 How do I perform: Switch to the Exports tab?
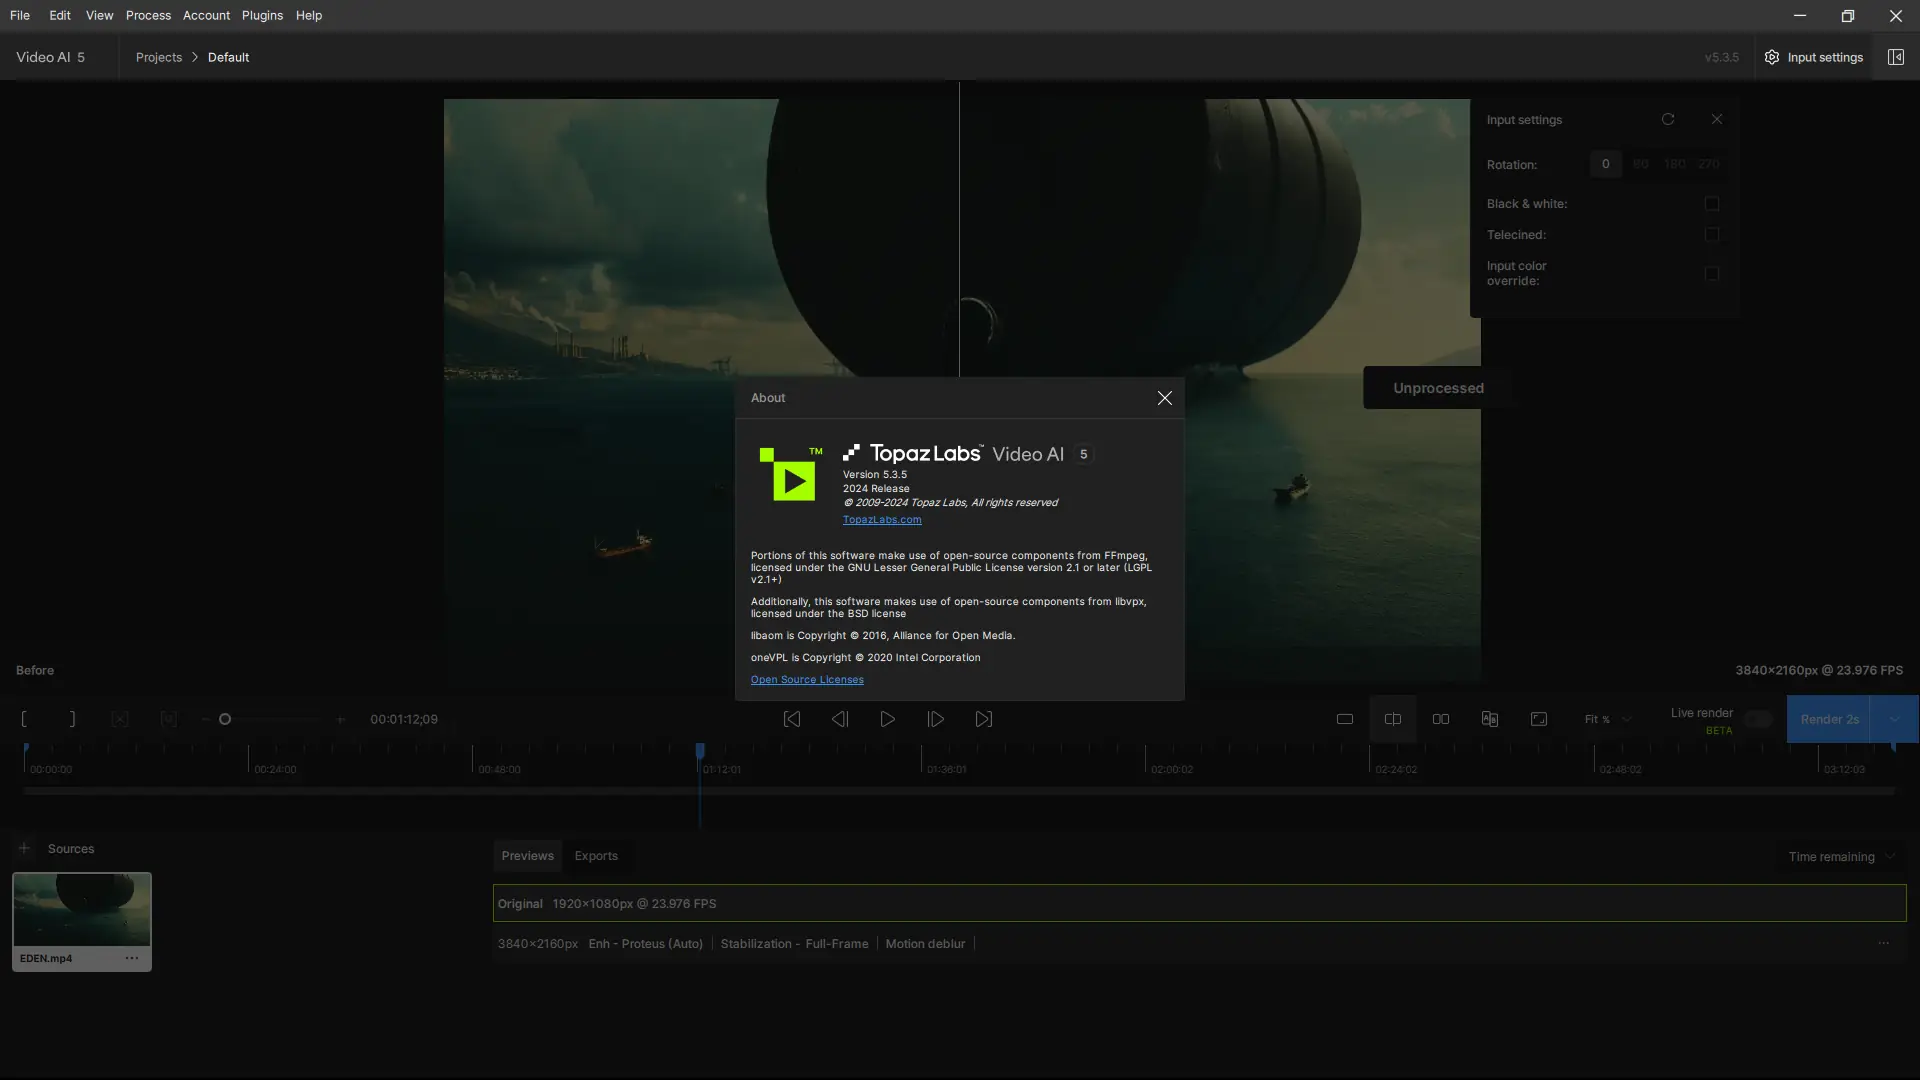click(596, 856)
